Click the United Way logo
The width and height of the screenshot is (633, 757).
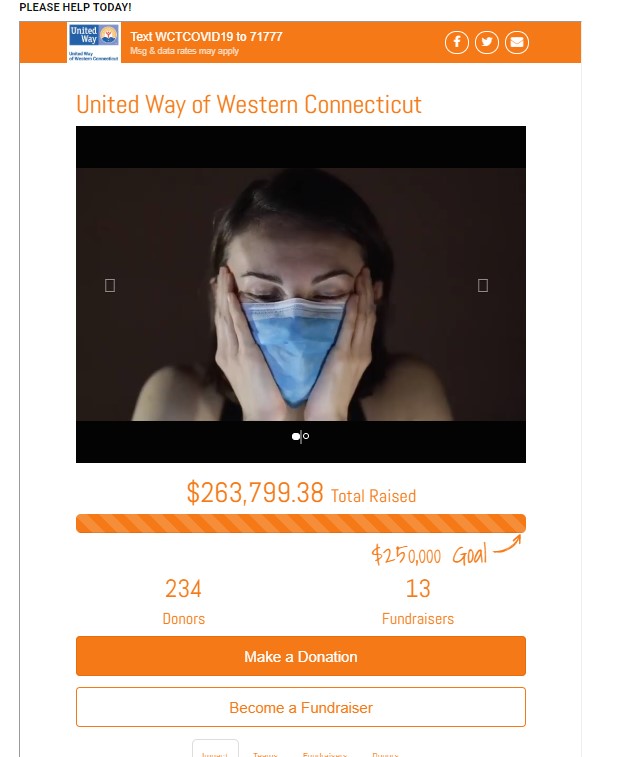coord(94,42)
